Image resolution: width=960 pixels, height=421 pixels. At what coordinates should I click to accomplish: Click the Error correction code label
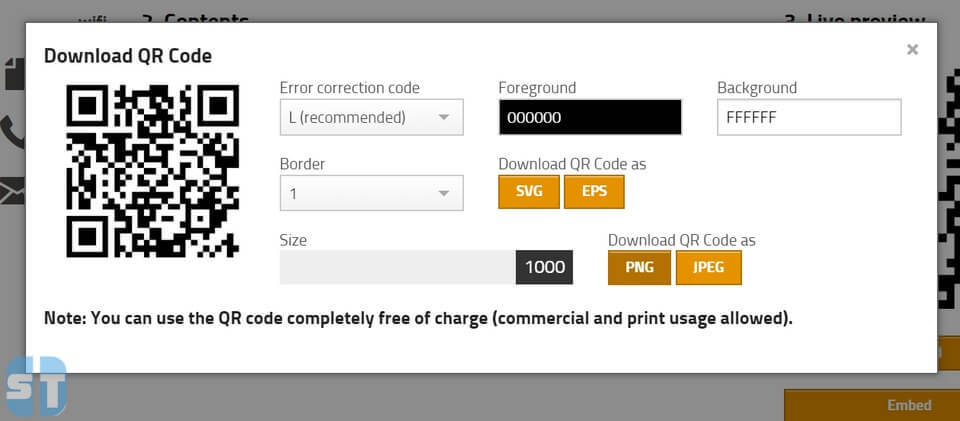(x=350, y=88)
